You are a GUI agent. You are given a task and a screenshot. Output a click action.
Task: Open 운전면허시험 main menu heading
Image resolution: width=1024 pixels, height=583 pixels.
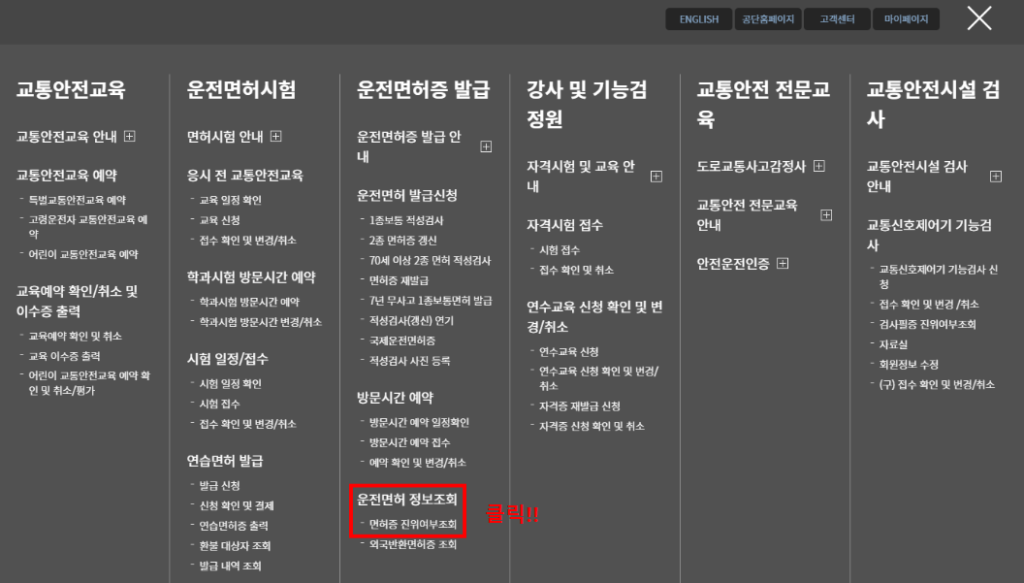pyautogui.click(x=242, y=89)
